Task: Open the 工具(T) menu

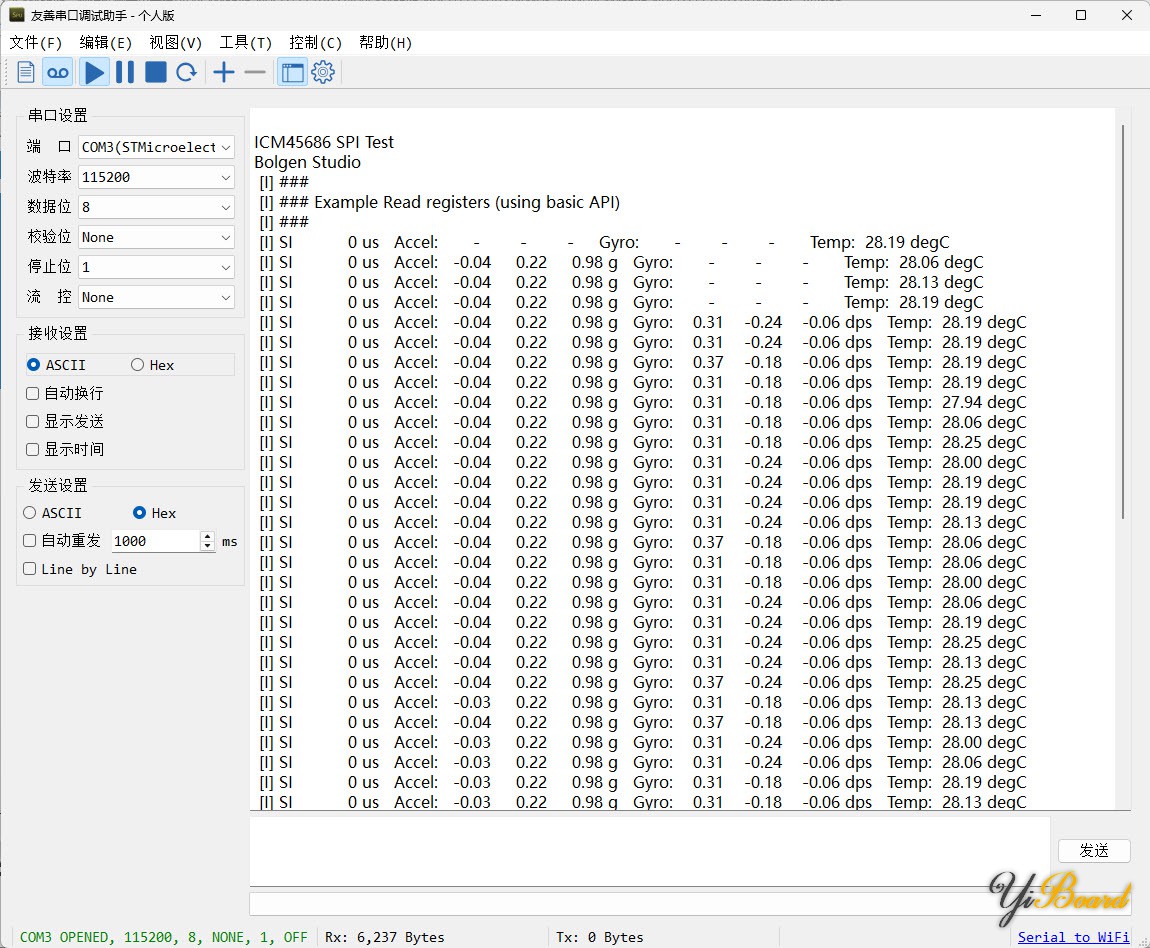Action: point(245,43)
